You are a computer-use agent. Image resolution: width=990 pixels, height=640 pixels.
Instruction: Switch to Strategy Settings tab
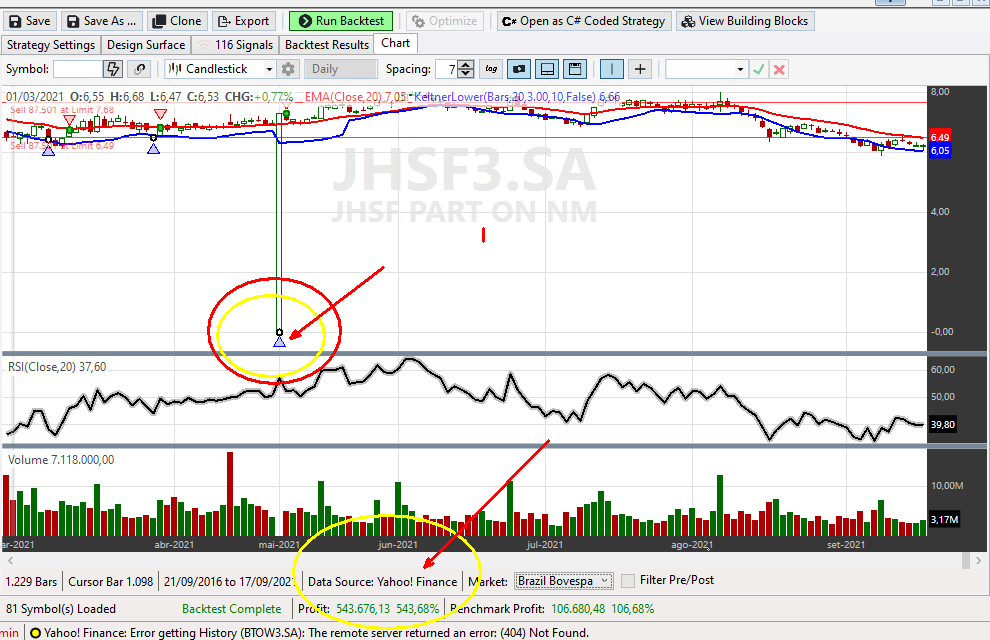51,45
